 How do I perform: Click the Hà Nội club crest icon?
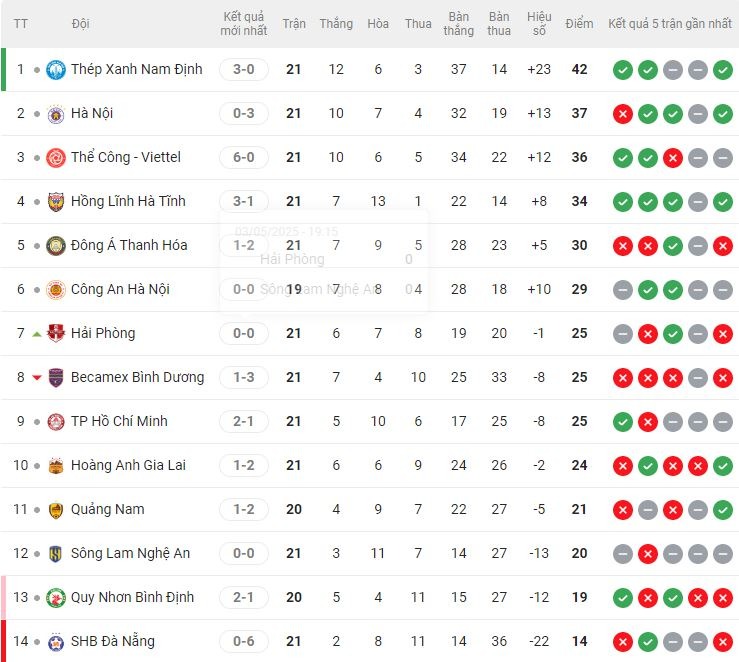[56, 114]
